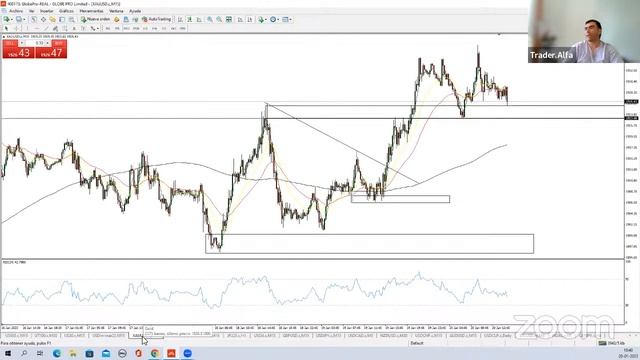Tile the chart windows

[229, 19]
